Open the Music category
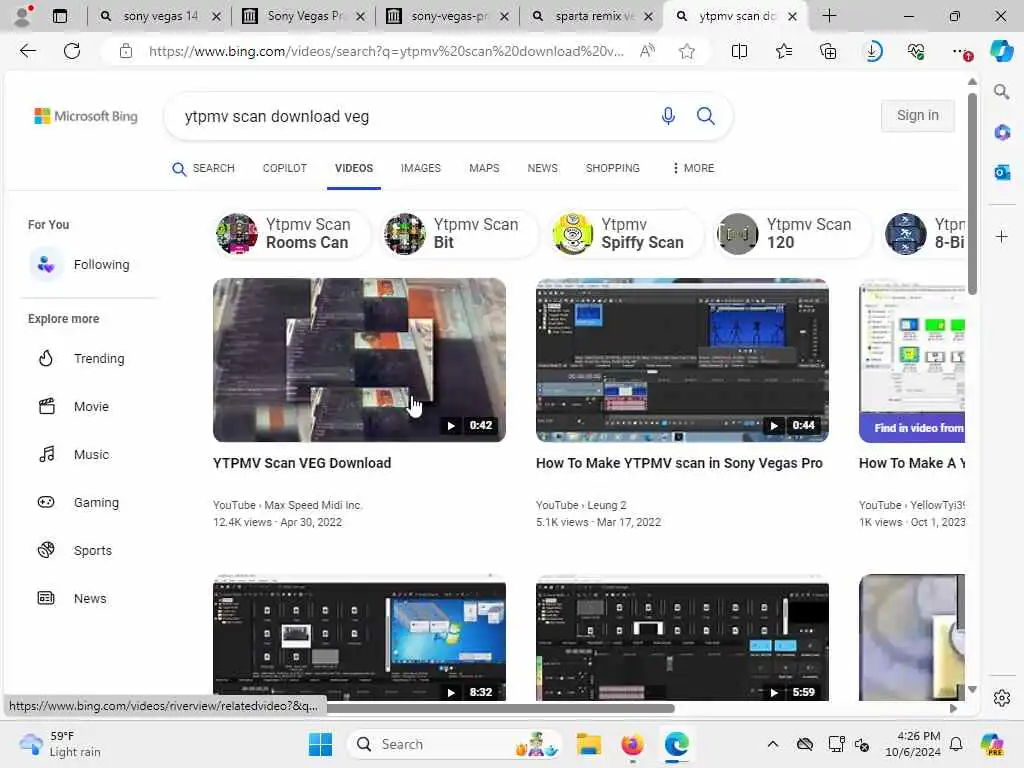Screen dimensions: 1024x768 pyautogui.click(x=73, y=455)
